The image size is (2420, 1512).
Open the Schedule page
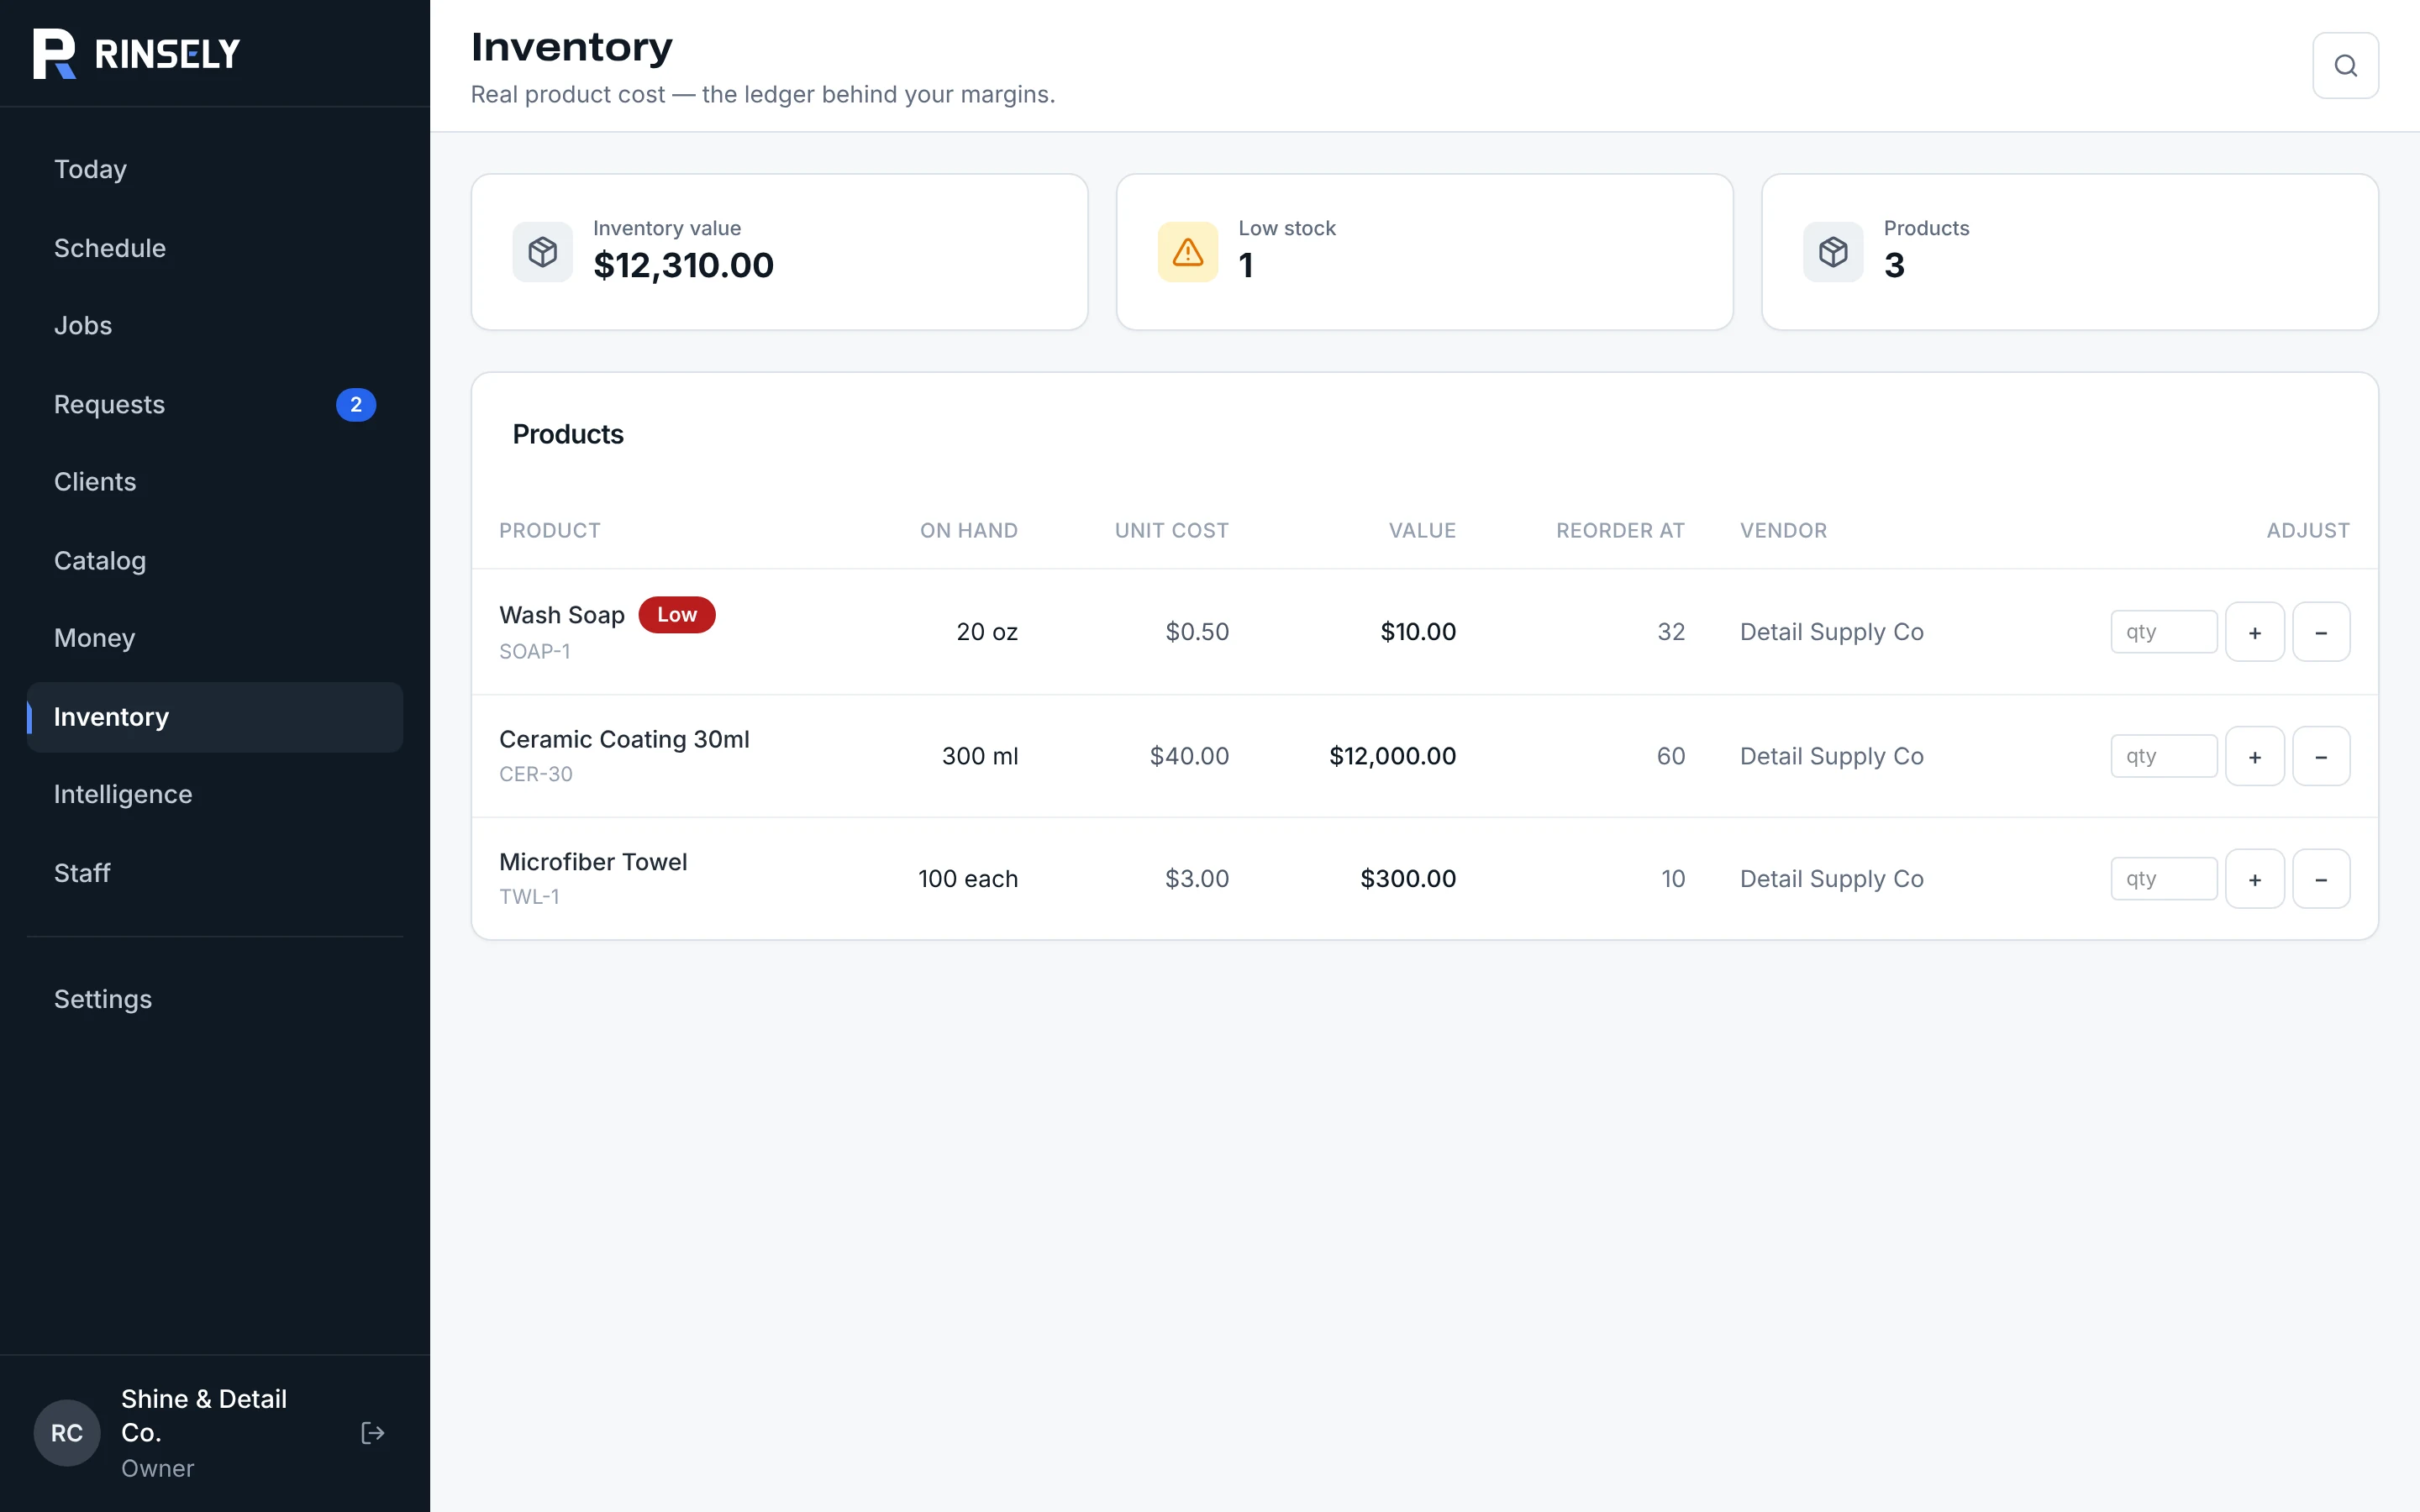pyautogui.click(x=215, y=248)
